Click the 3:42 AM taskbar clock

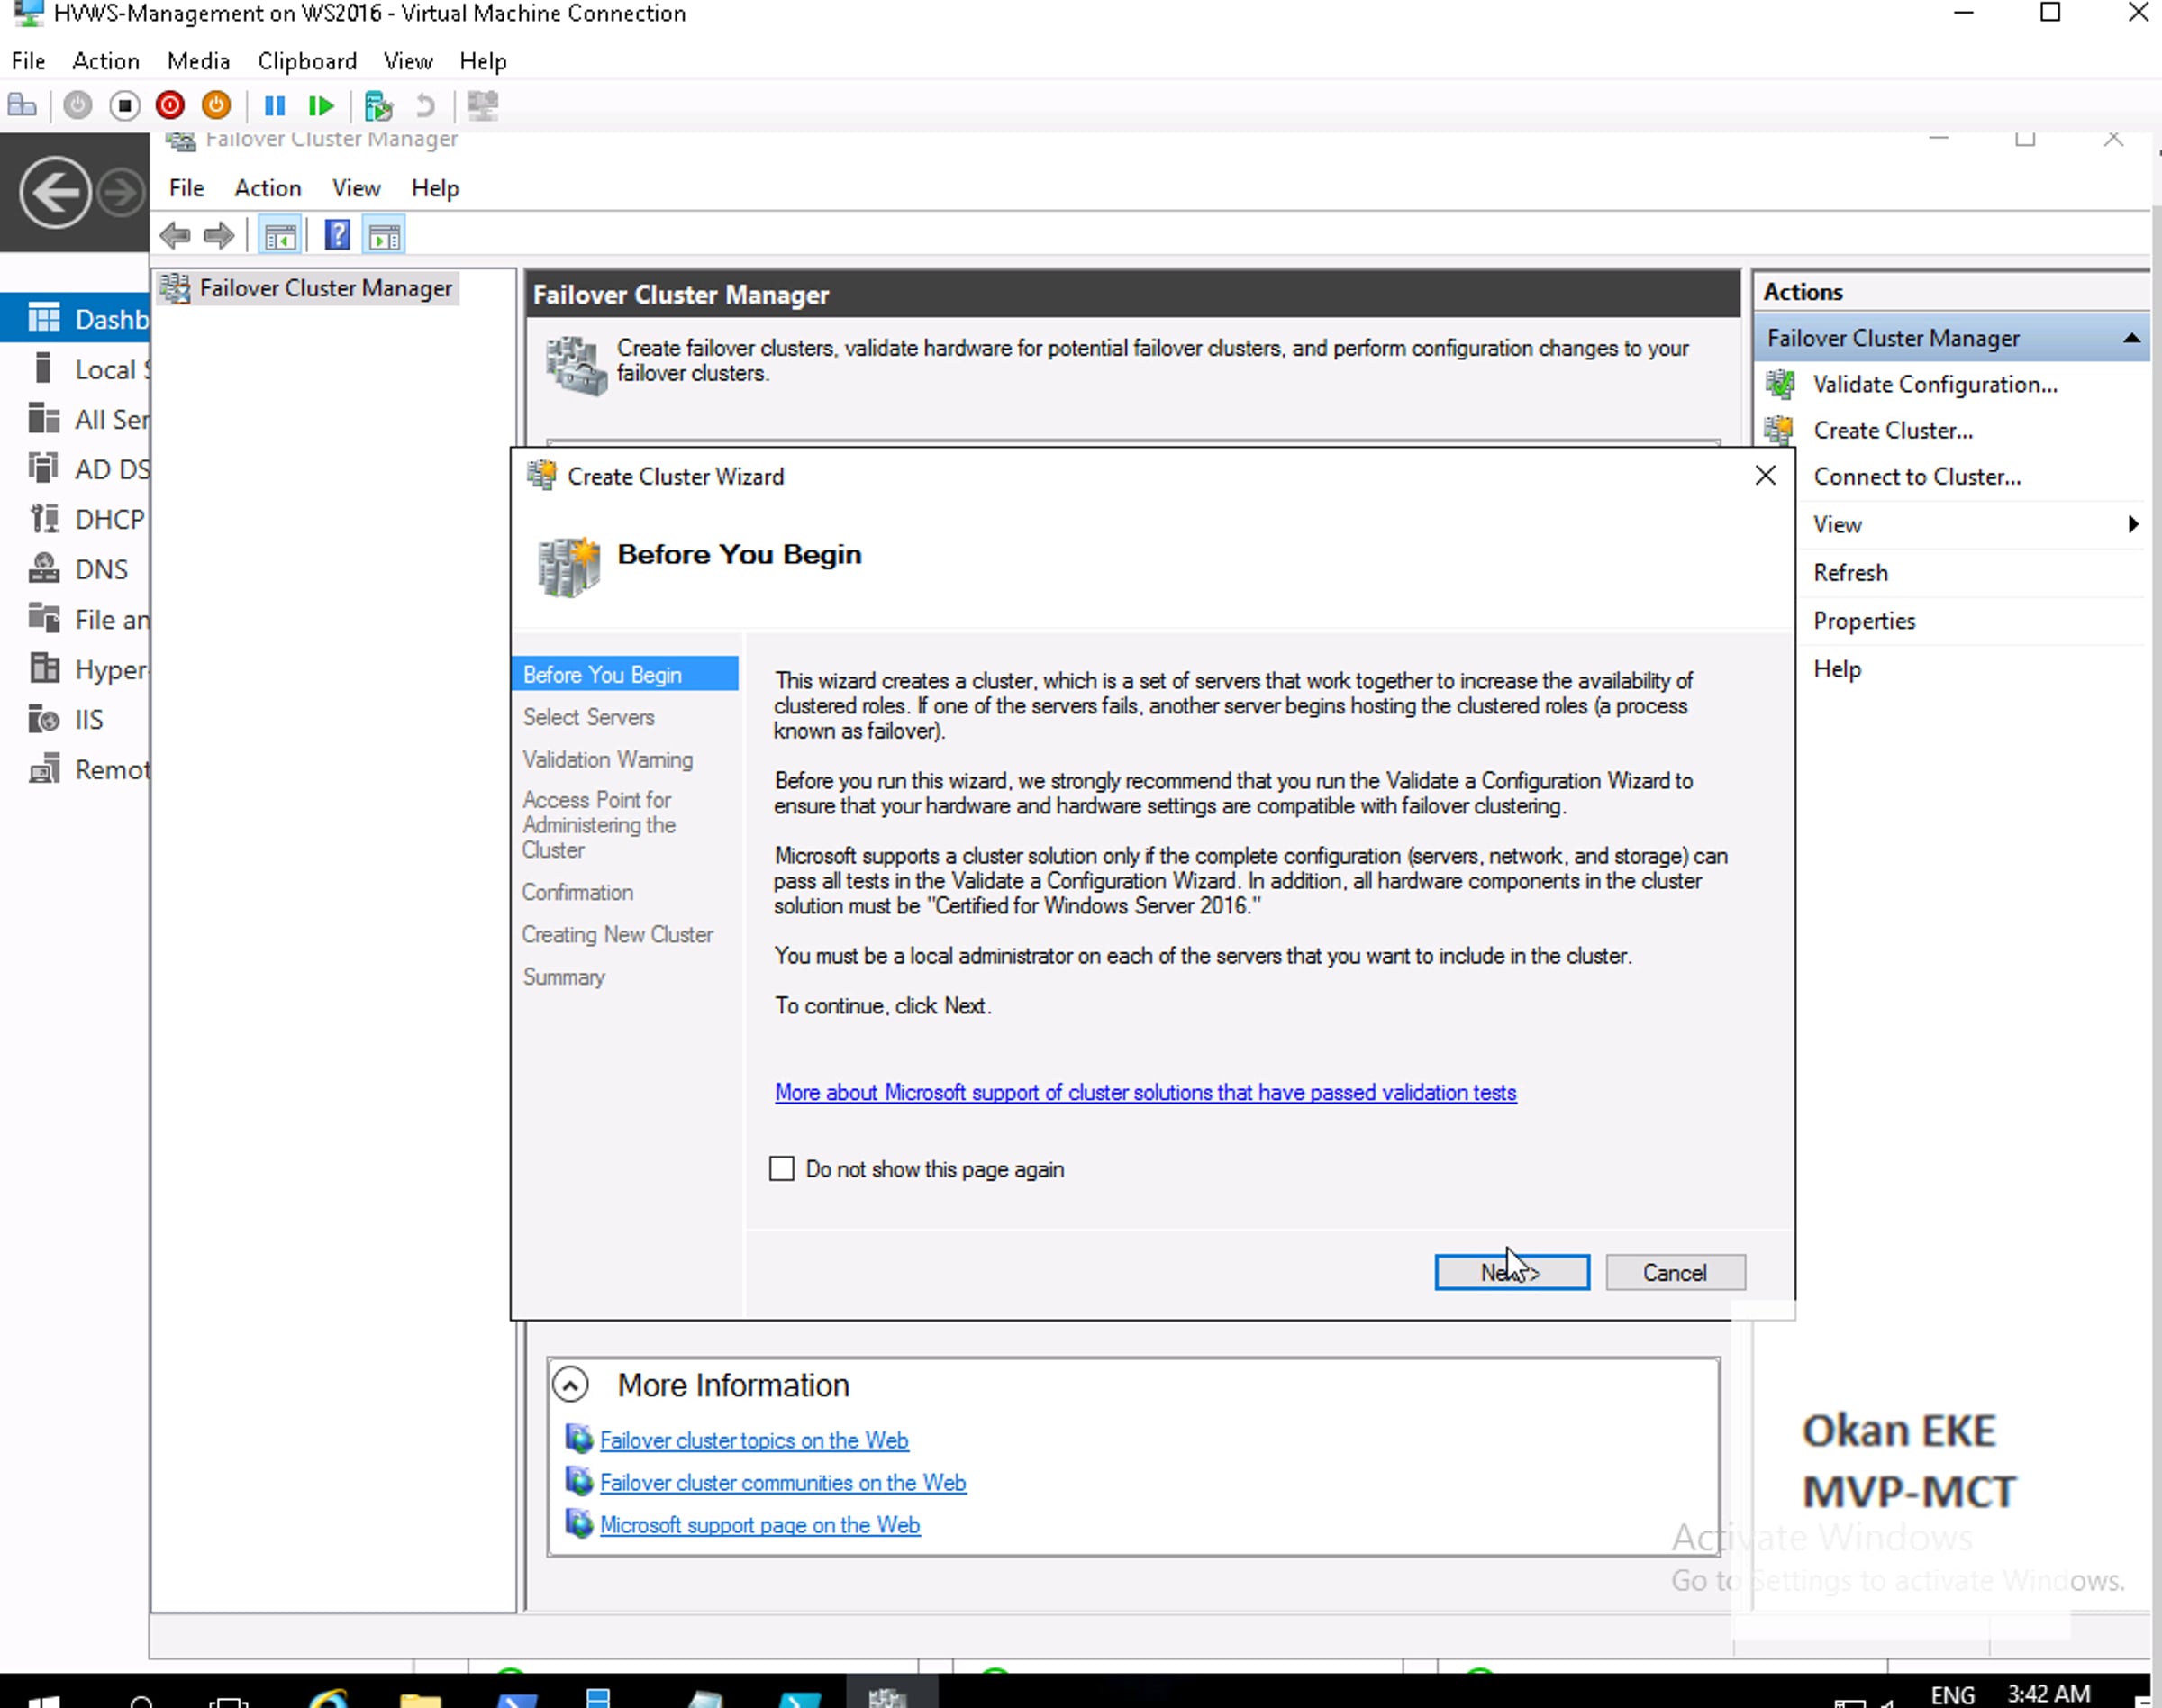[x=2048, y=1693]
